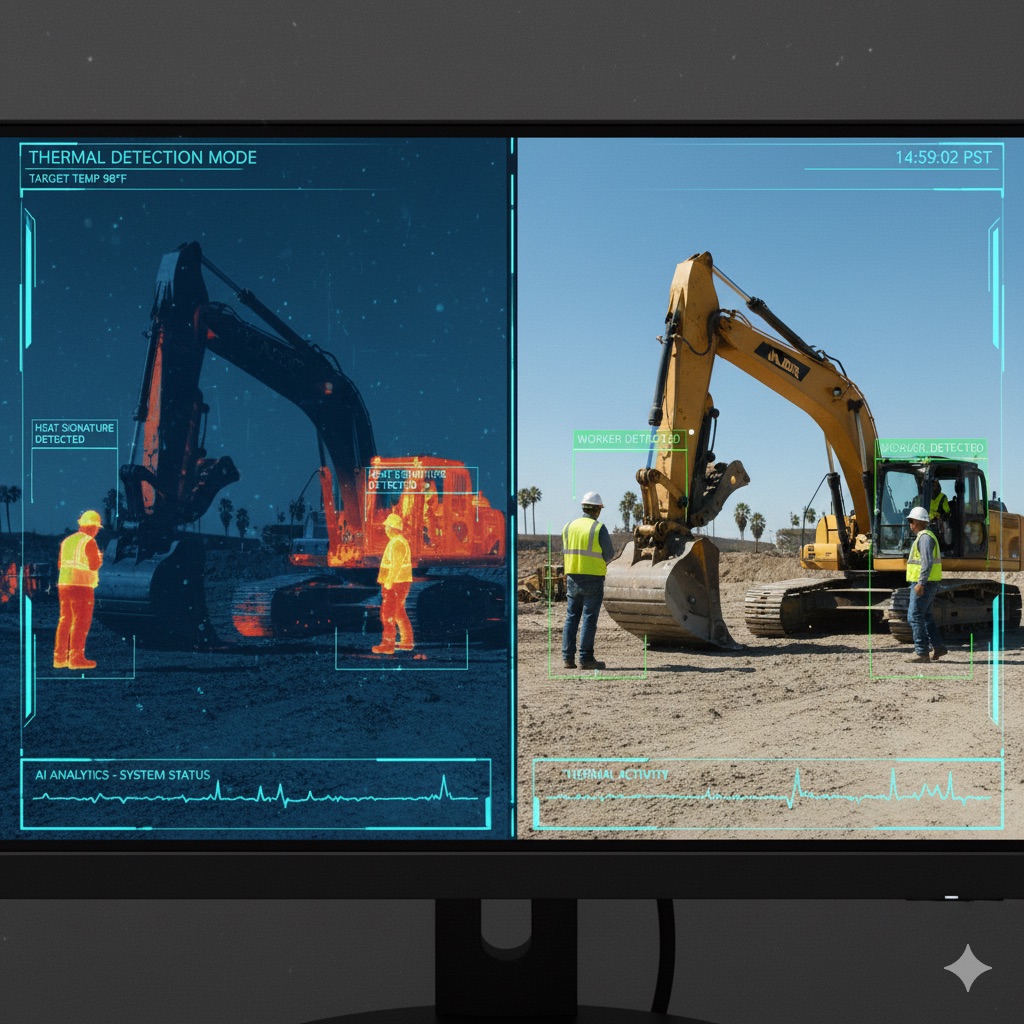1024x1024 pixels.
Task: Select the left worker in camera view
Action: (x=584, y=580)
